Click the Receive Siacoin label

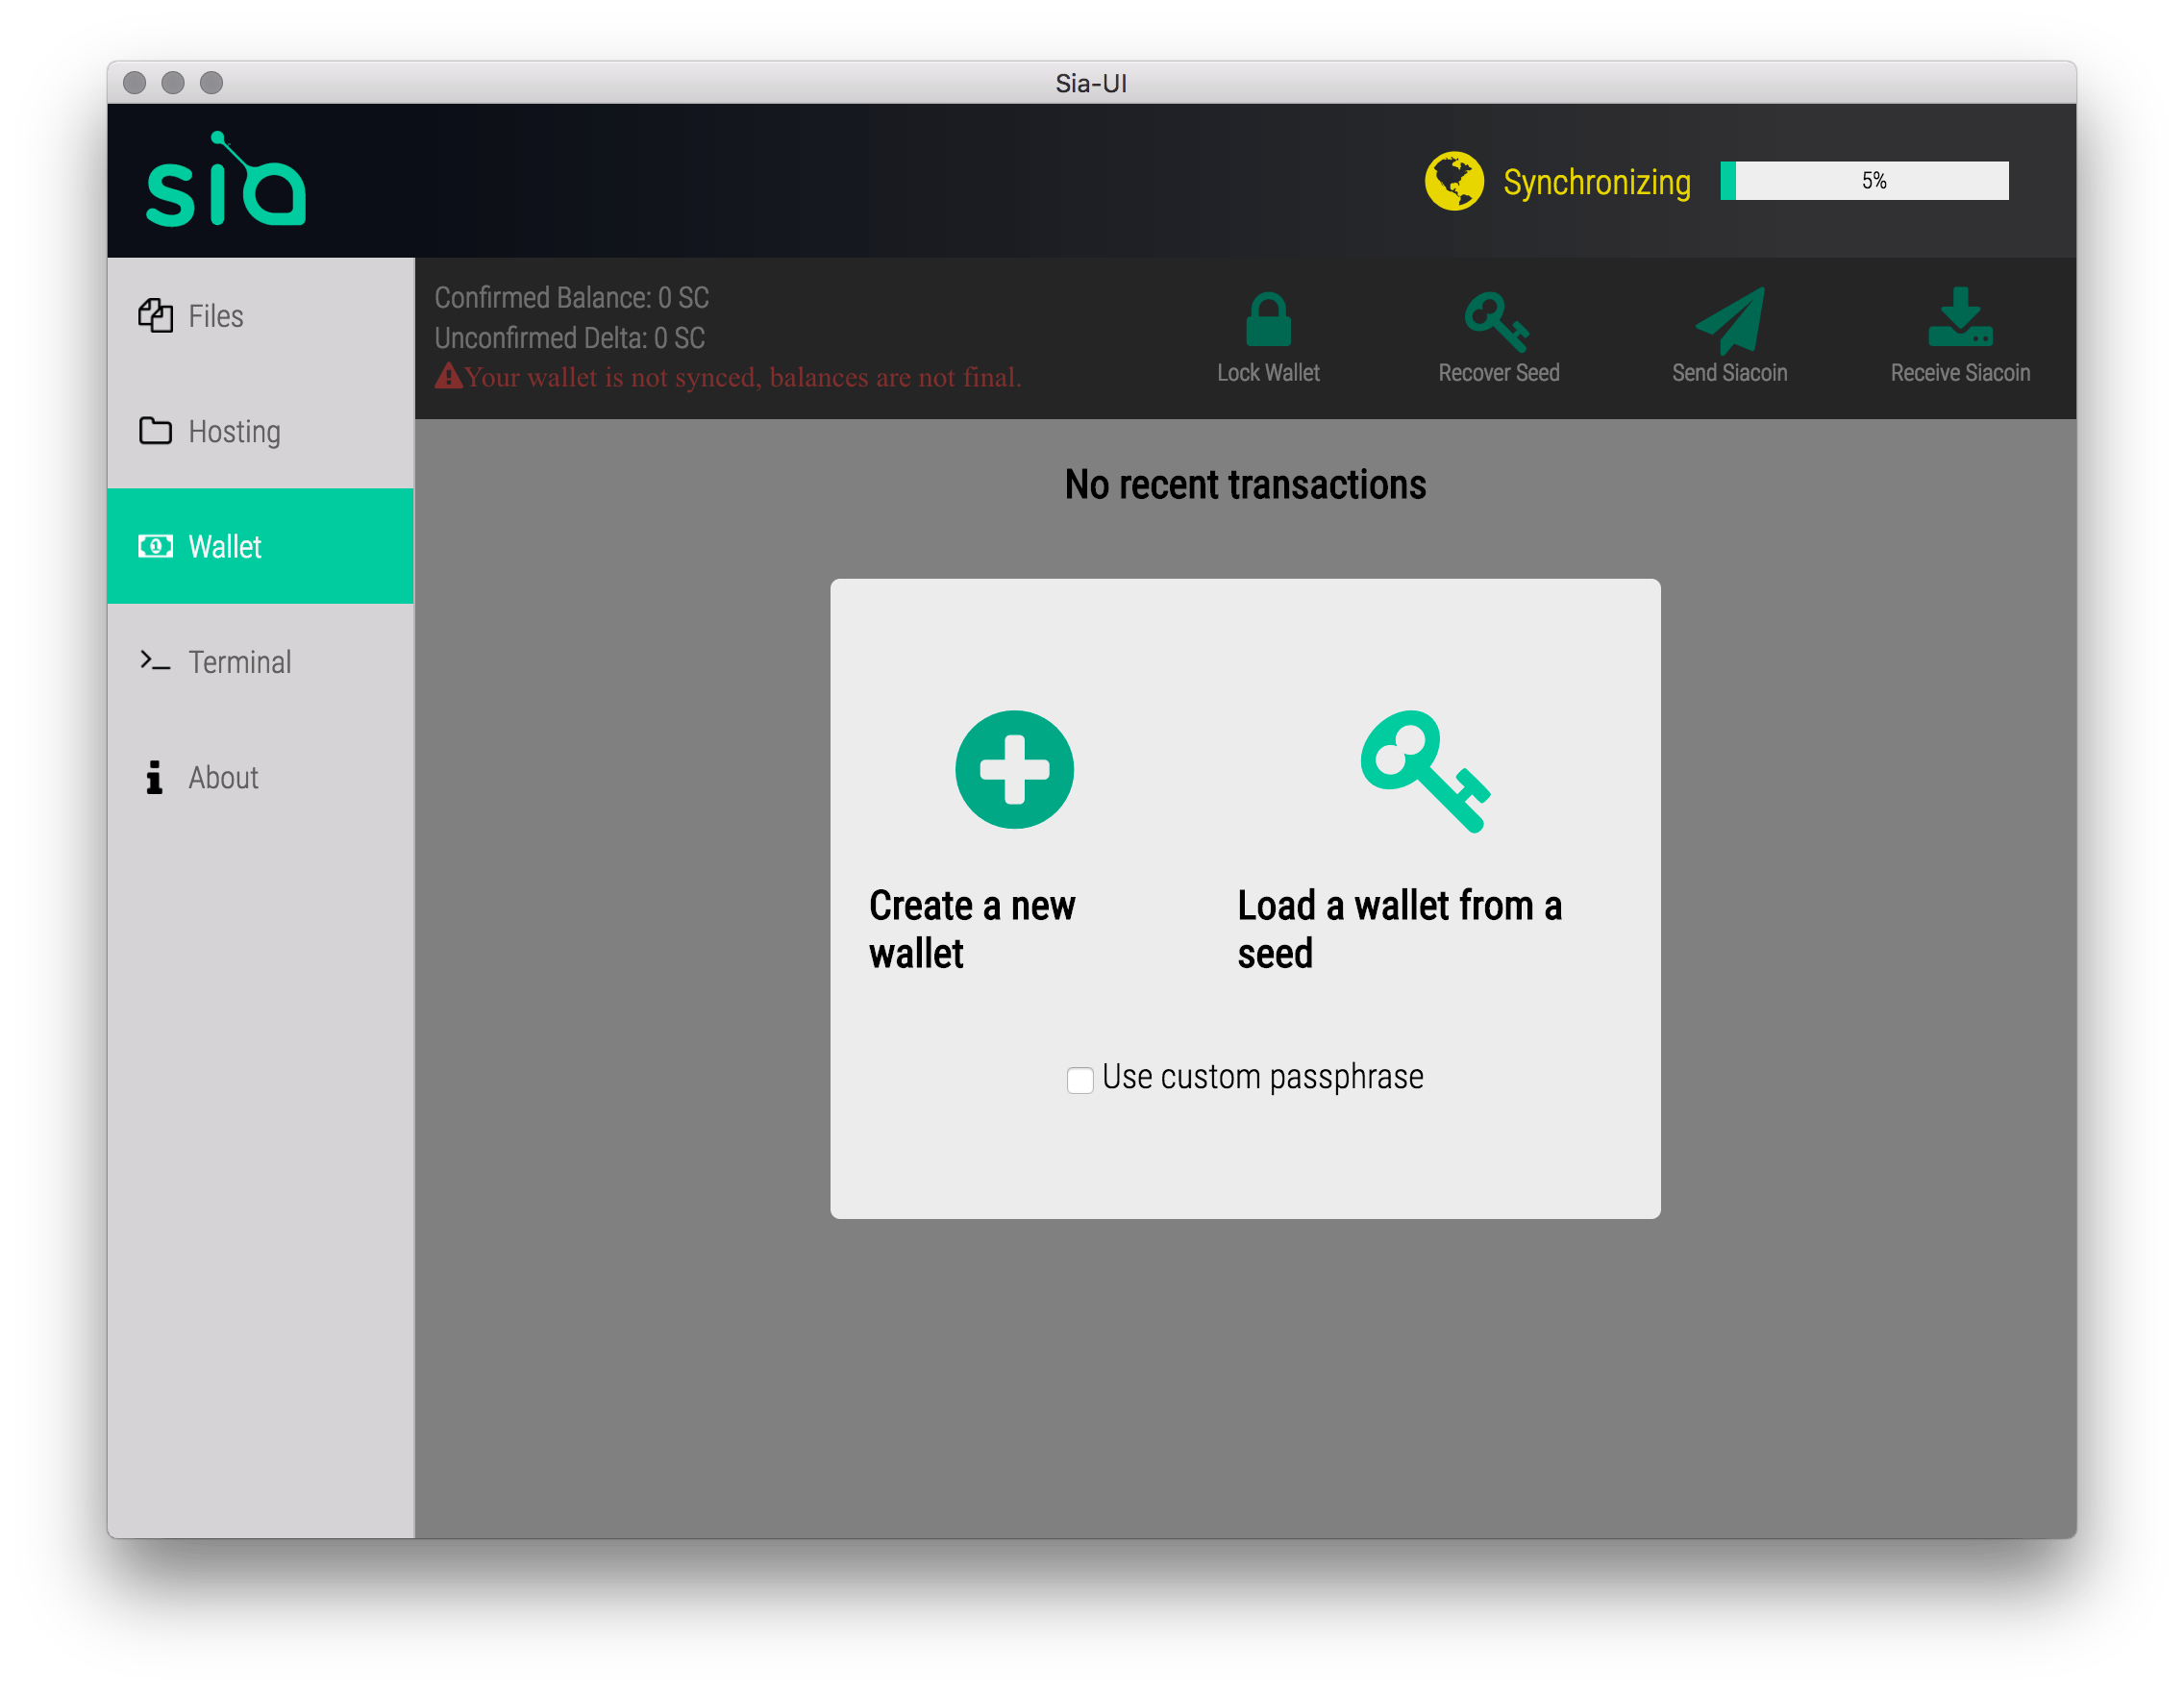coord(1960,373)
